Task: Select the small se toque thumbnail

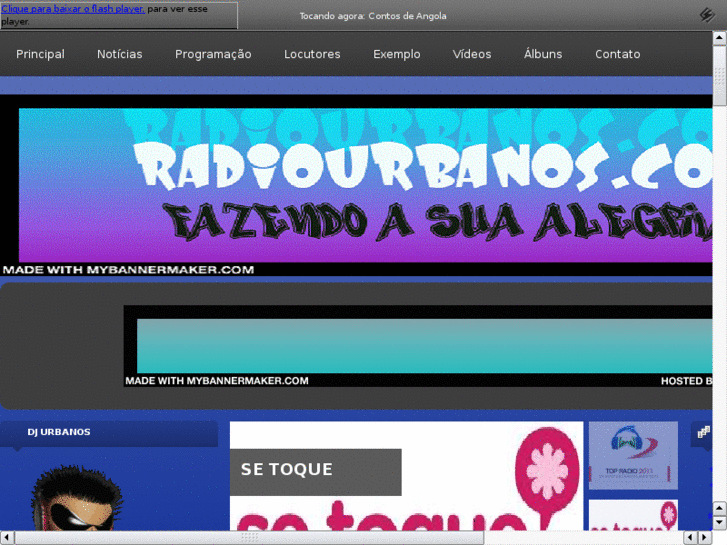Action: click(x=633, y=515)
